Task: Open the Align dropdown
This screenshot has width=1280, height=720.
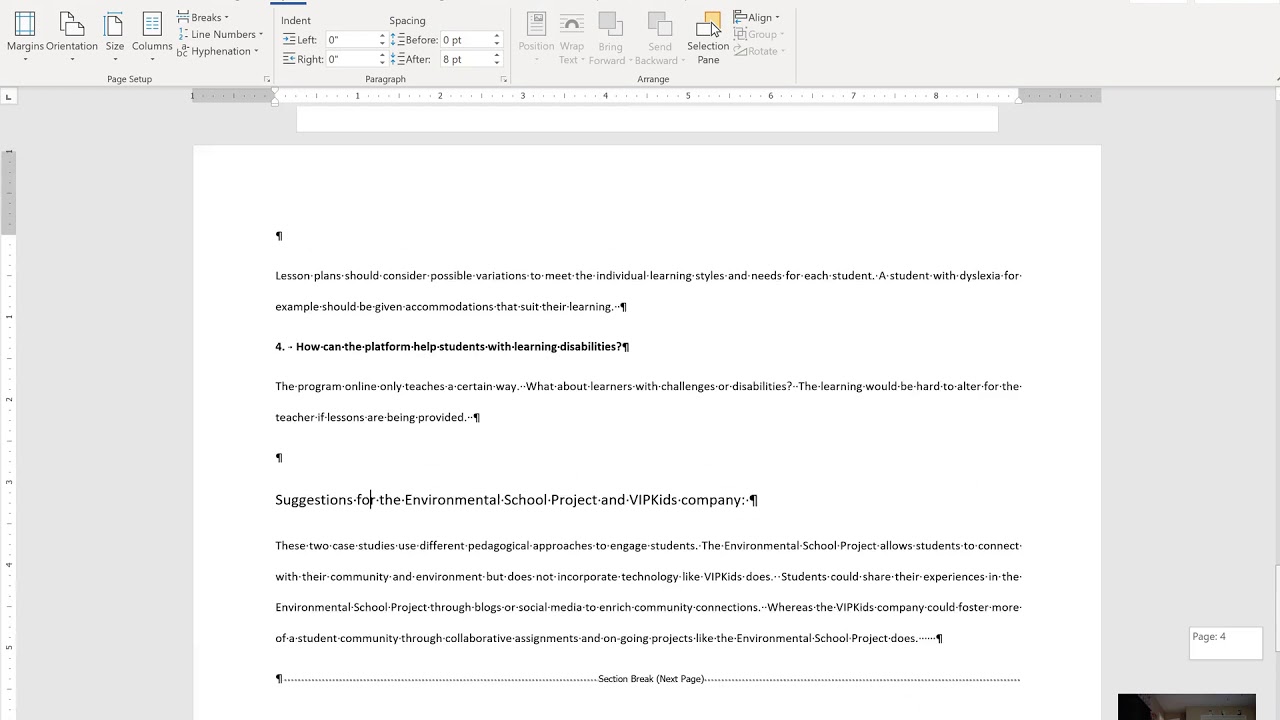Action: (757, 17)
